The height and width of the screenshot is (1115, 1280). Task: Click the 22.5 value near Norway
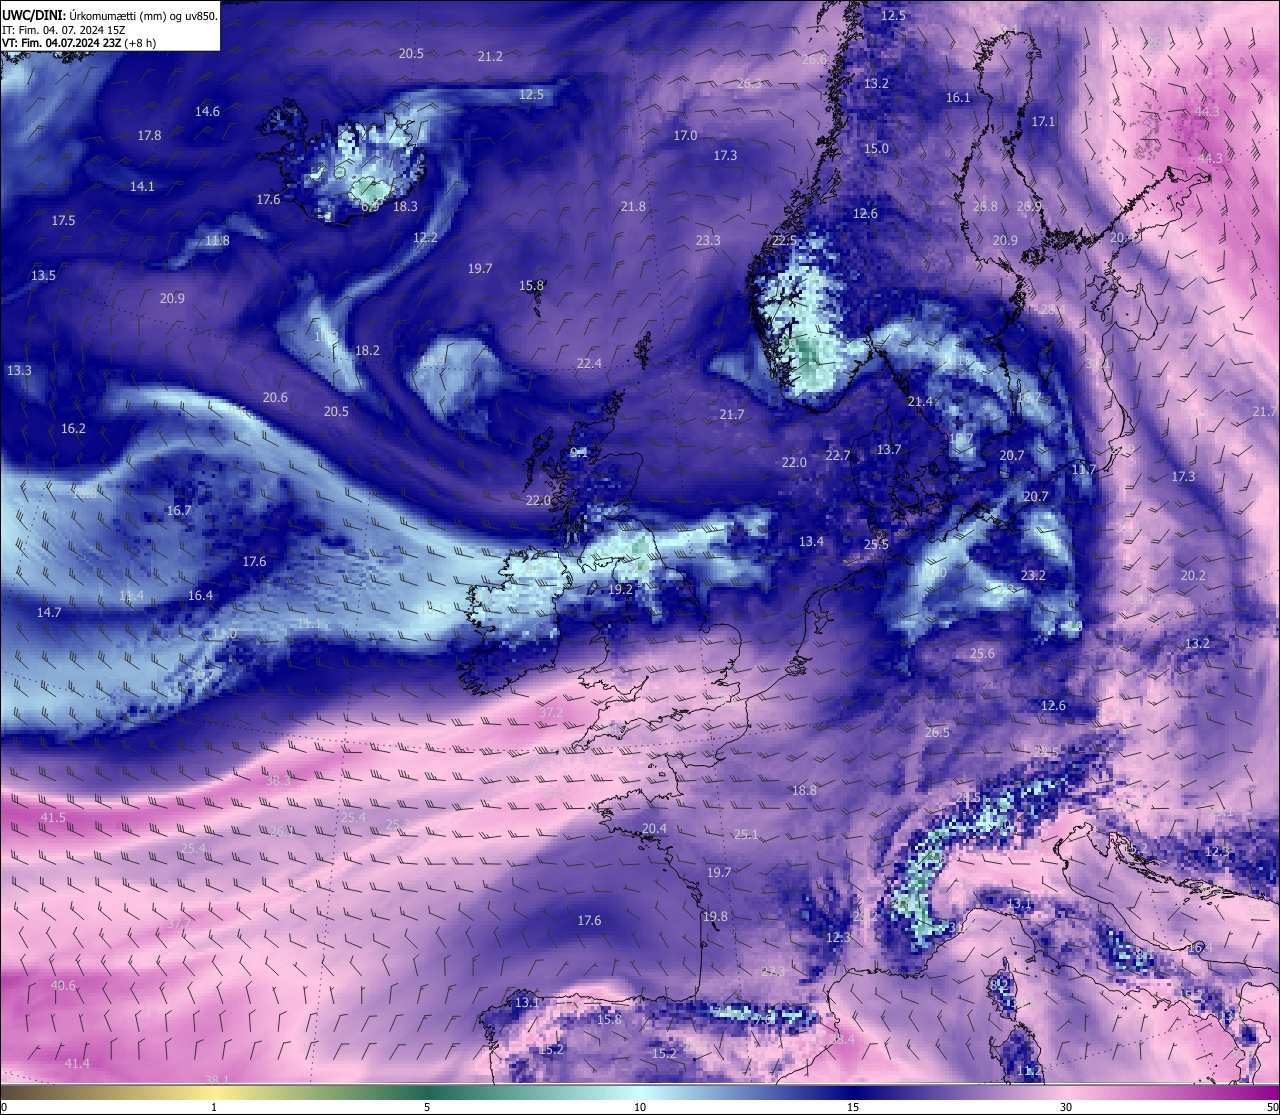784,241
